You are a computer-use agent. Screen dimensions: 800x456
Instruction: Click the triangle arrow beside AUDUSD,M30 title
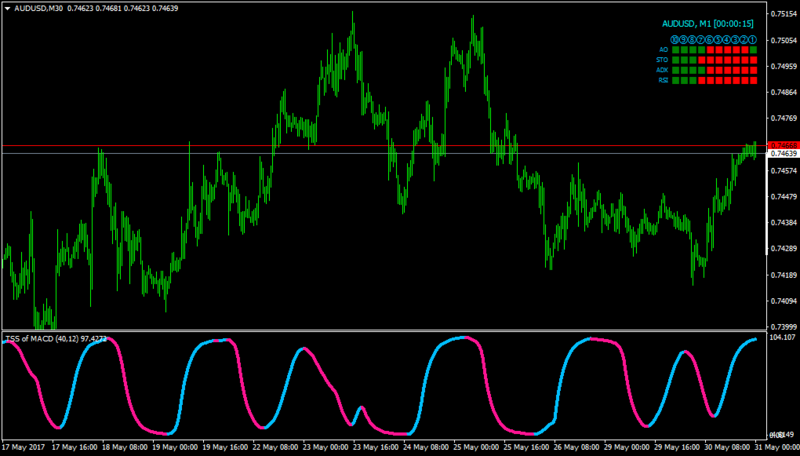8,8
